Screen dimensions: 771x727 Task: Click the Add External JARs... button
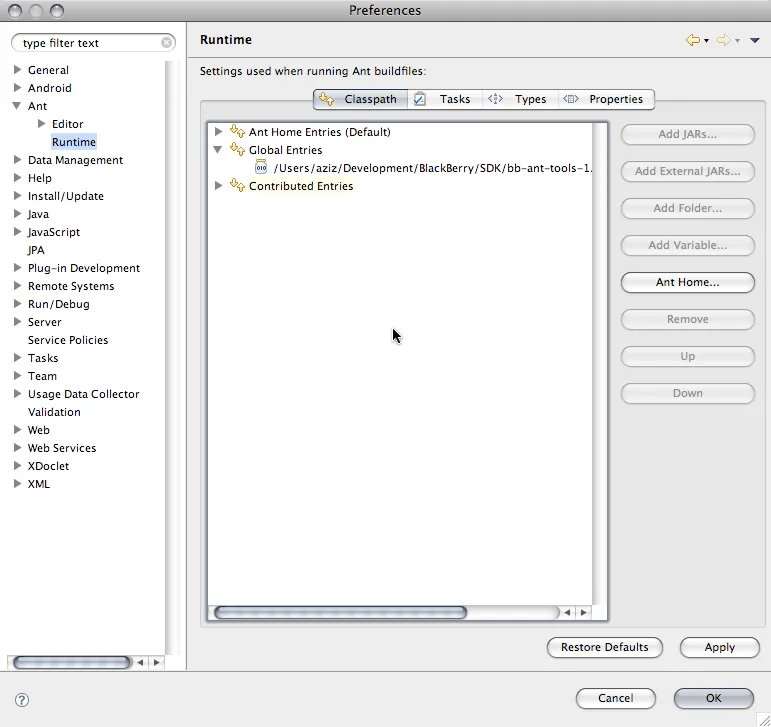click(x=687, y=171)
